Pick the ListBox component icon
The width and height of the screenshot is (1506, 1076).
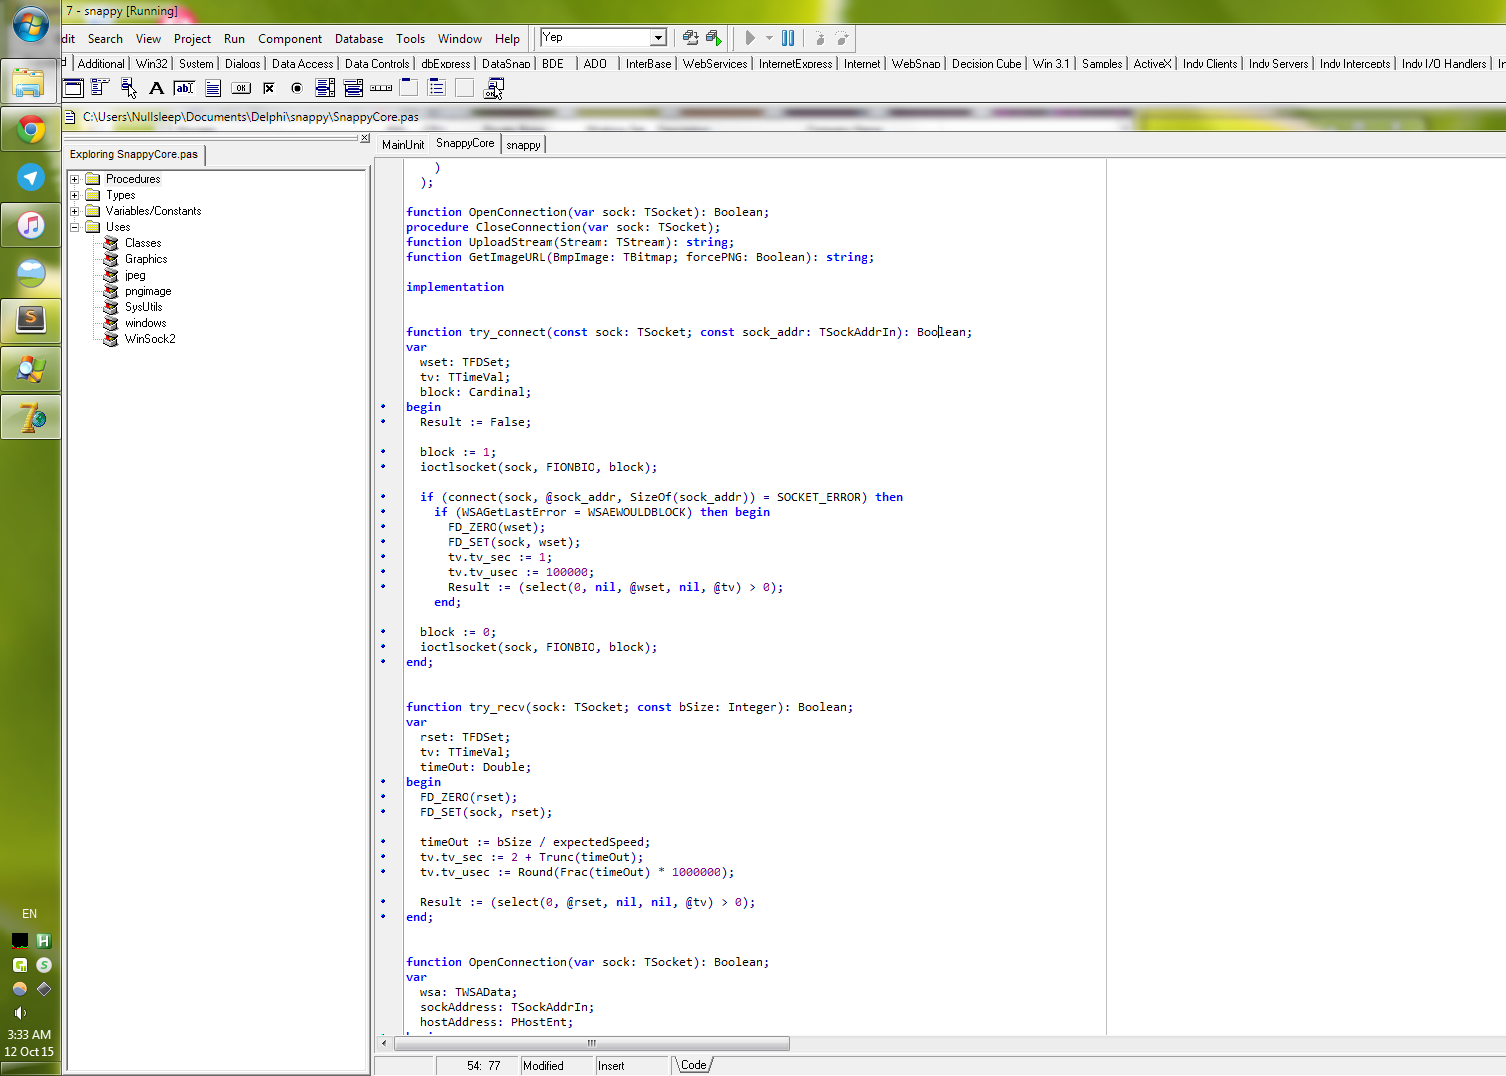coord(325,88)
